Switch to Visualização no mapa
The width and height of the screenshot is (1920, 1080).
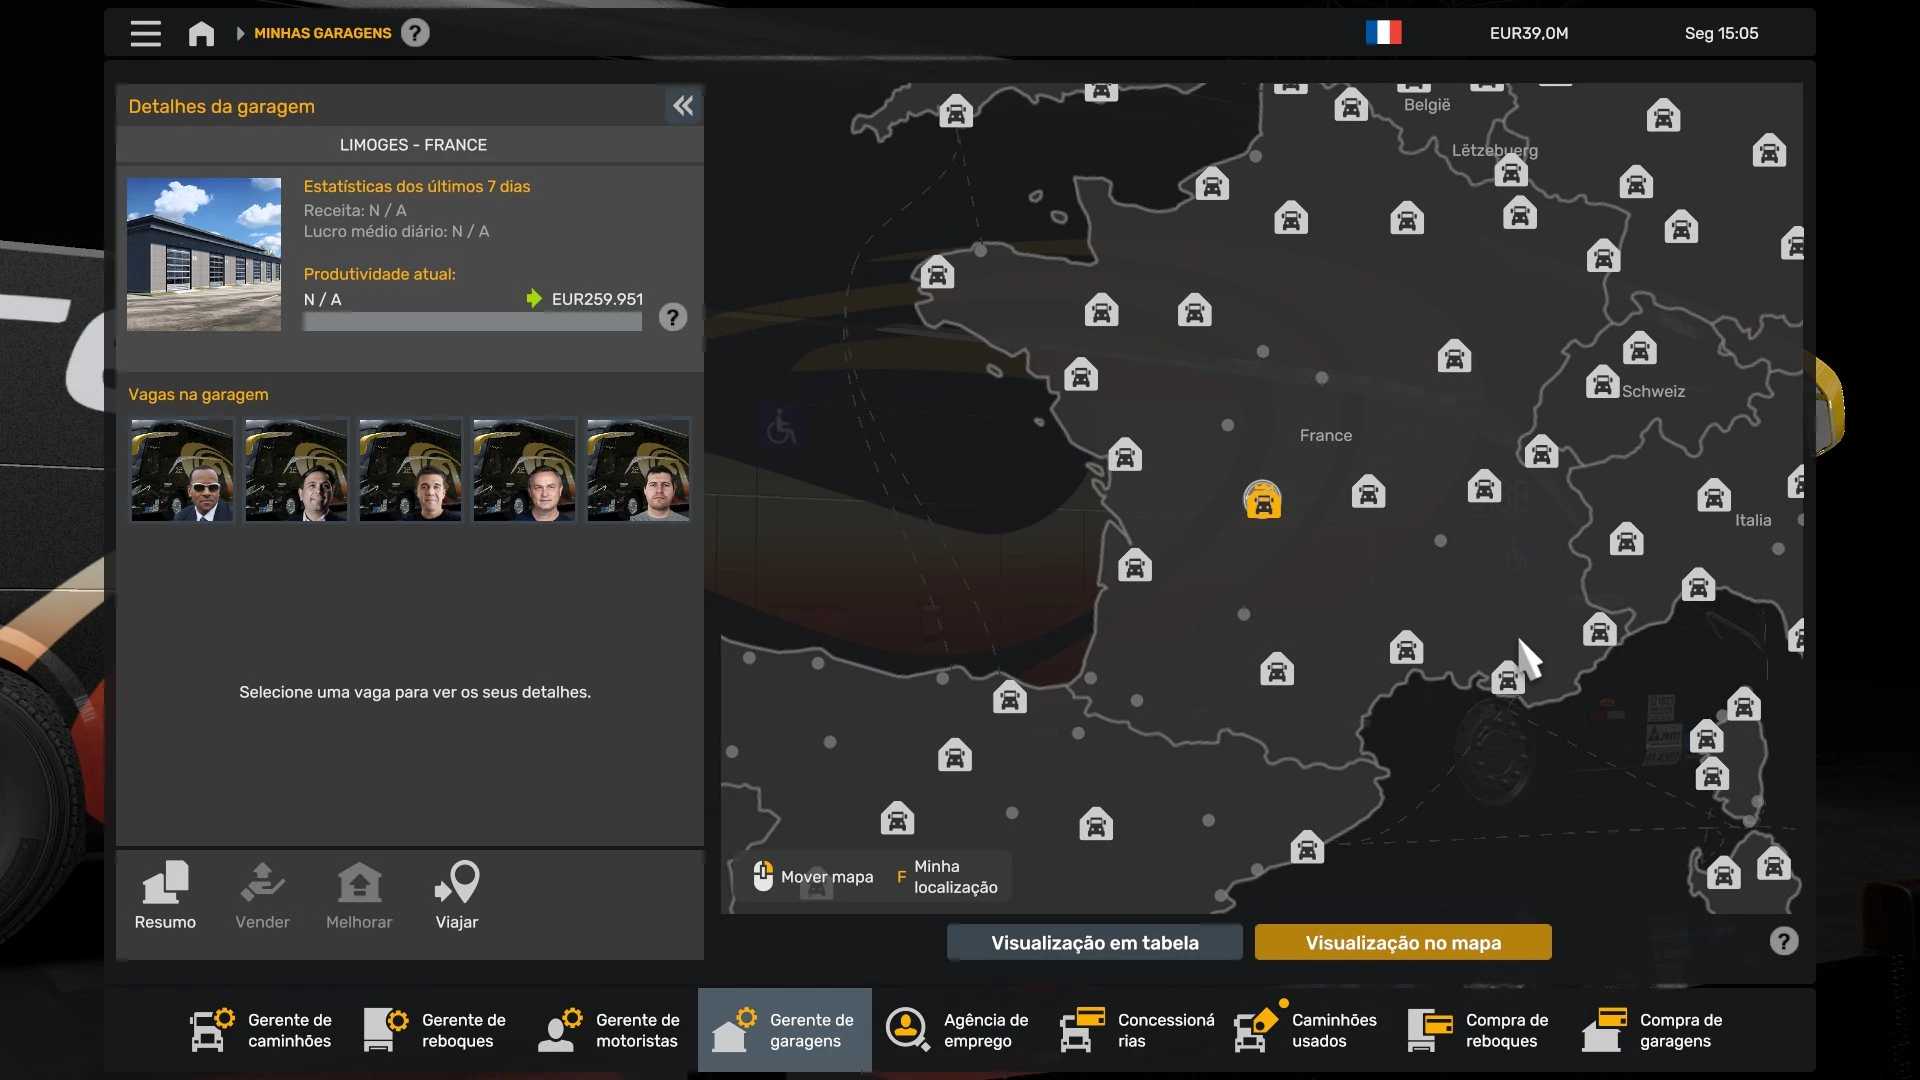click(x=1402, y=942)
